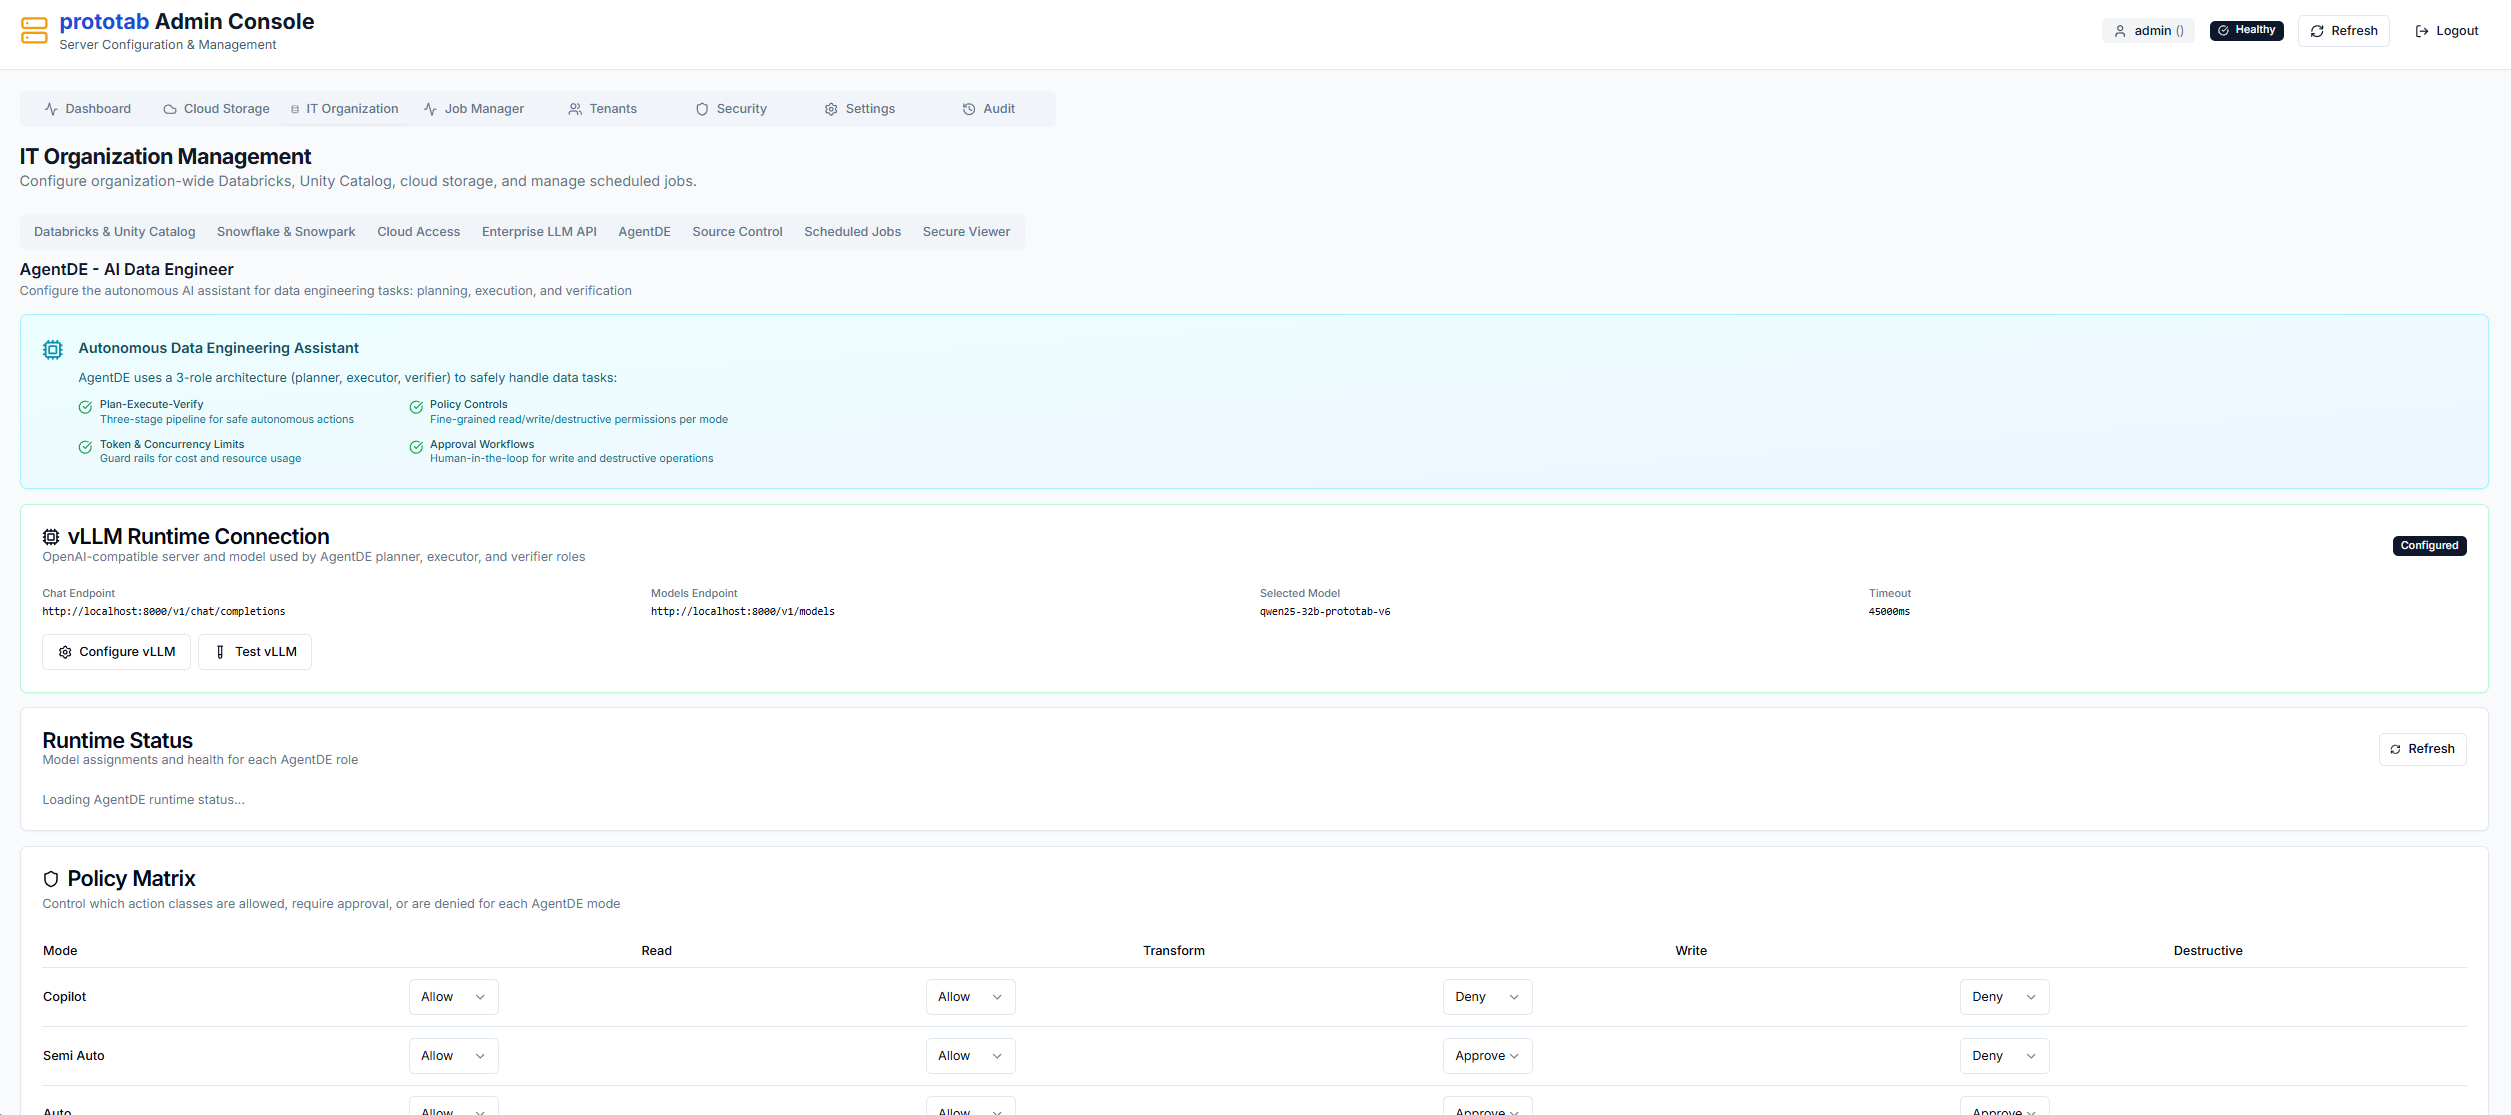The height and width of the screenshot is (1115, 2511).
Task: Open the Copilot Read permission dropdown
Action: point(453,997)
